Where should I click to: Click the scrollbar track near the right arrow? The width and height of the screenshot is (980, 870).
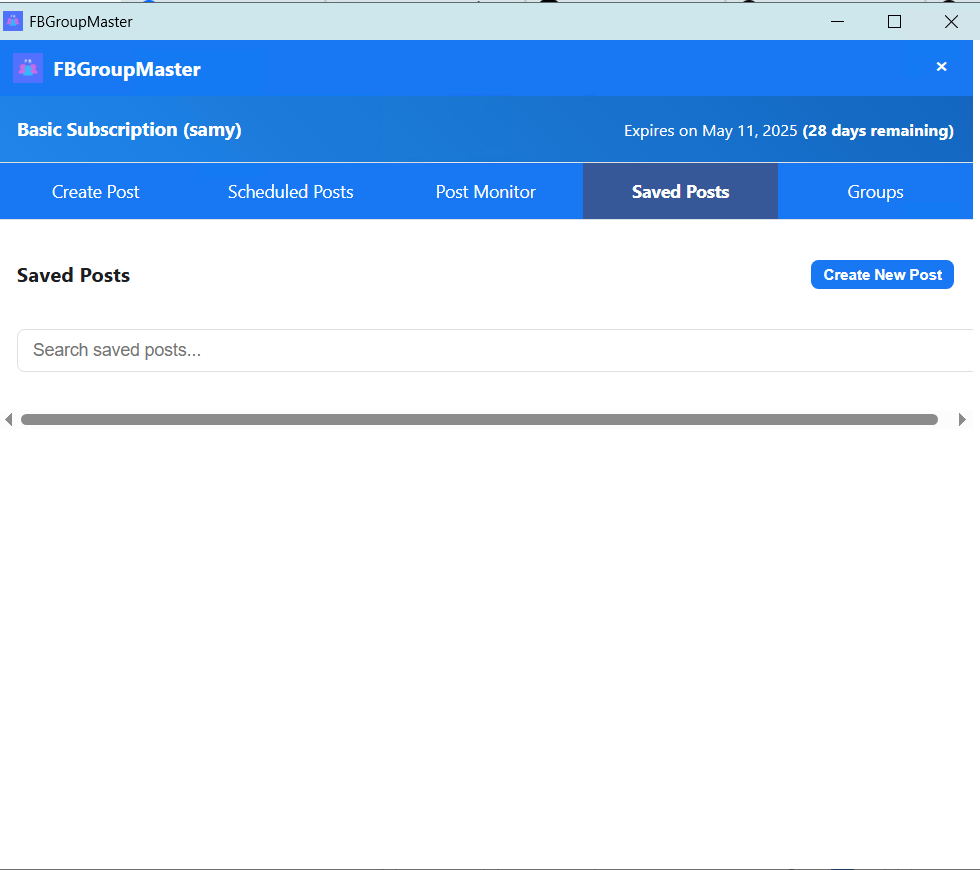click(948, 419)
